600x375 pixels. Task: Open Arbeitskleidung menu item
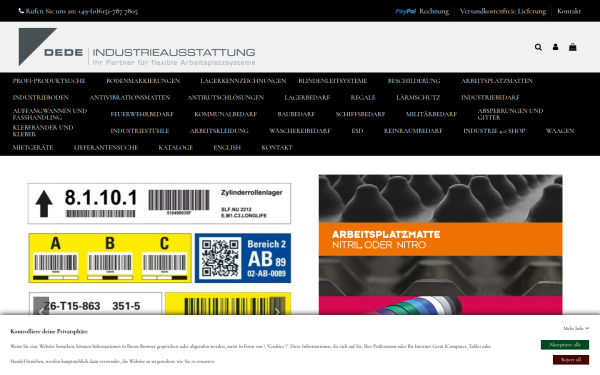tap(219, 131)
